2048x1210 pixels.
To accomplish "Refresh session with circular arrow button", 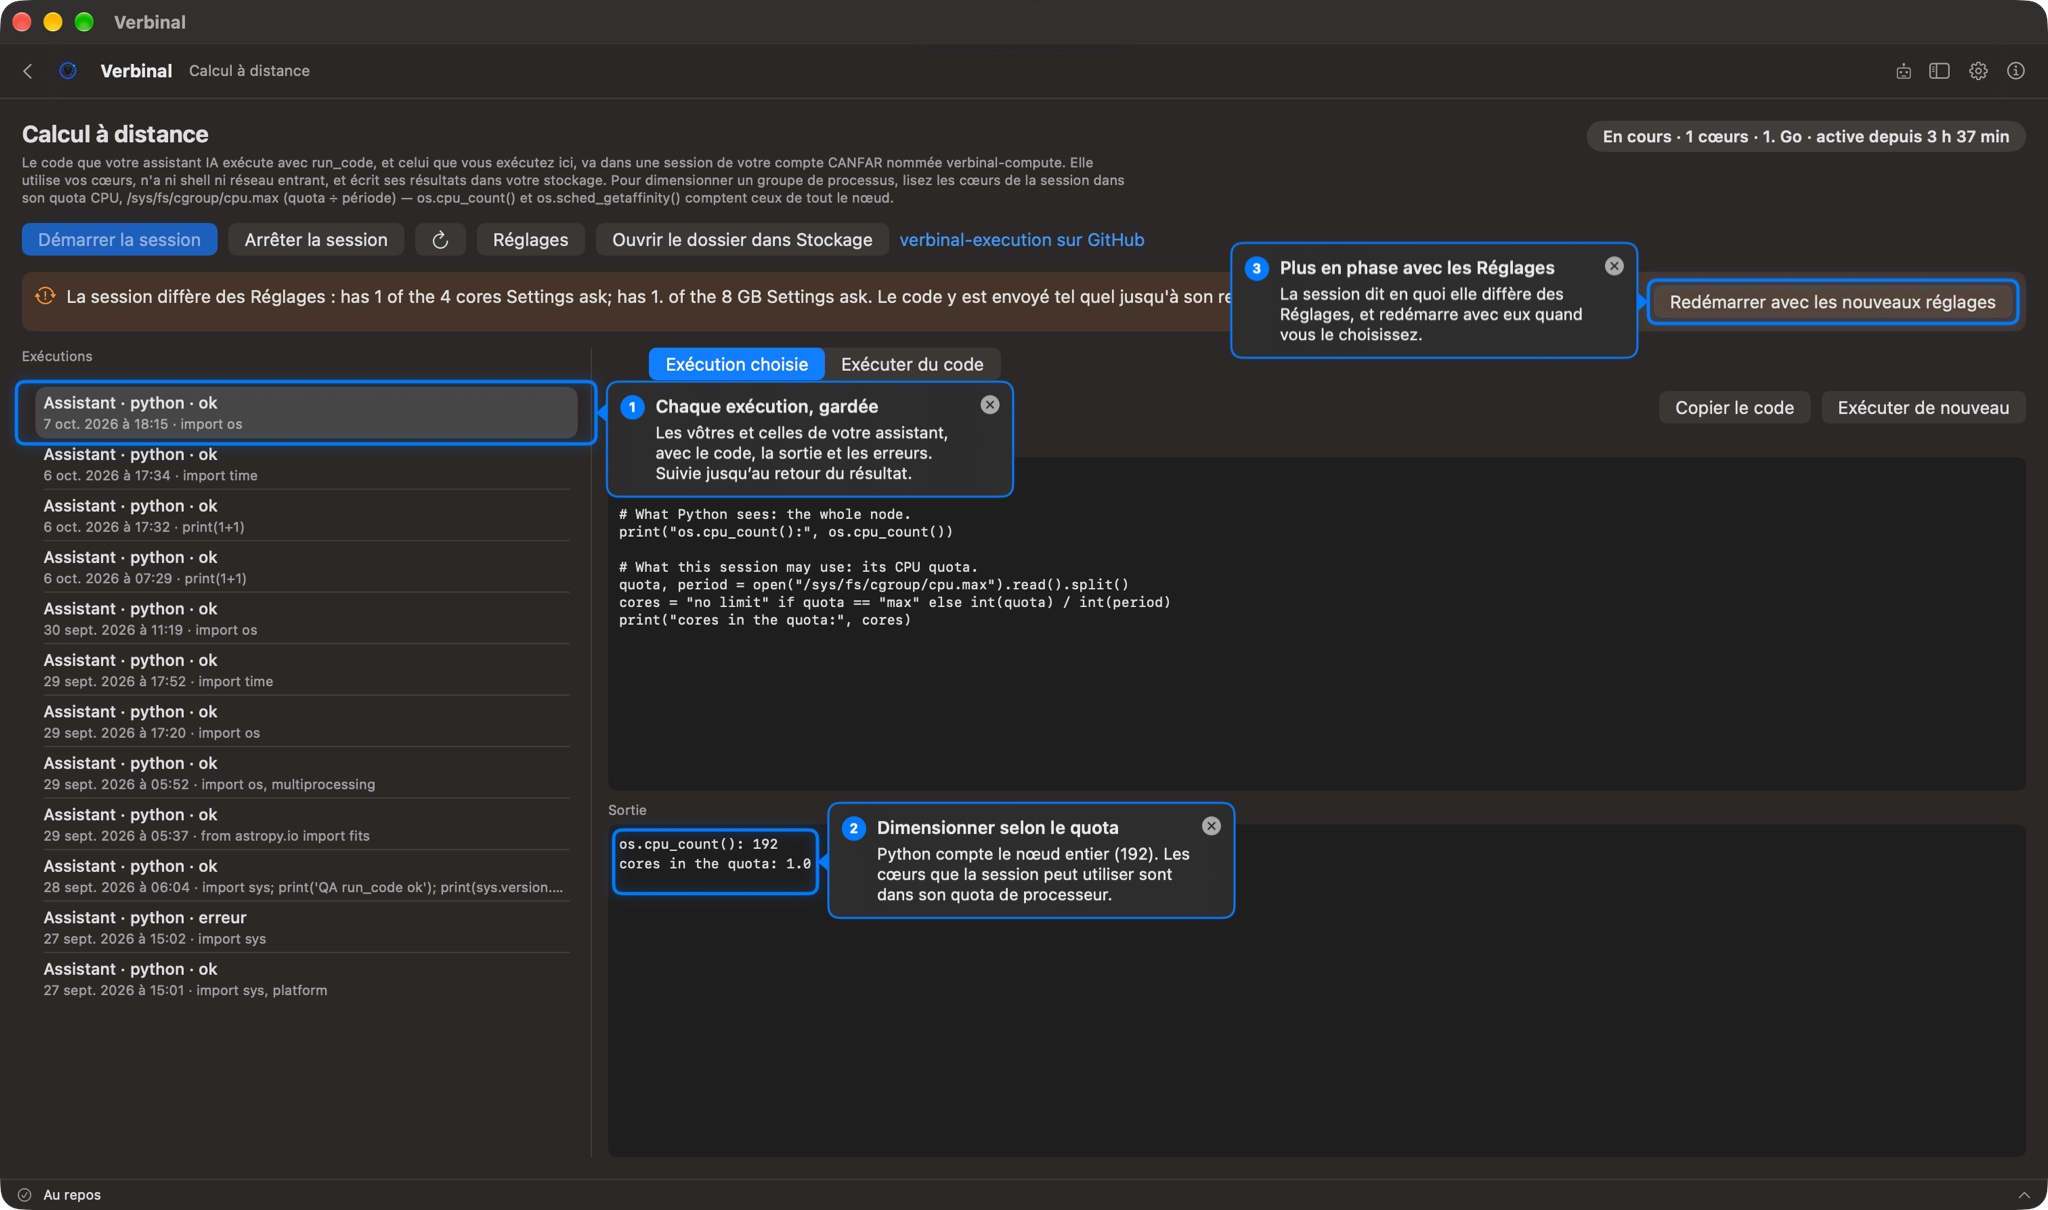I will (440, 240).
